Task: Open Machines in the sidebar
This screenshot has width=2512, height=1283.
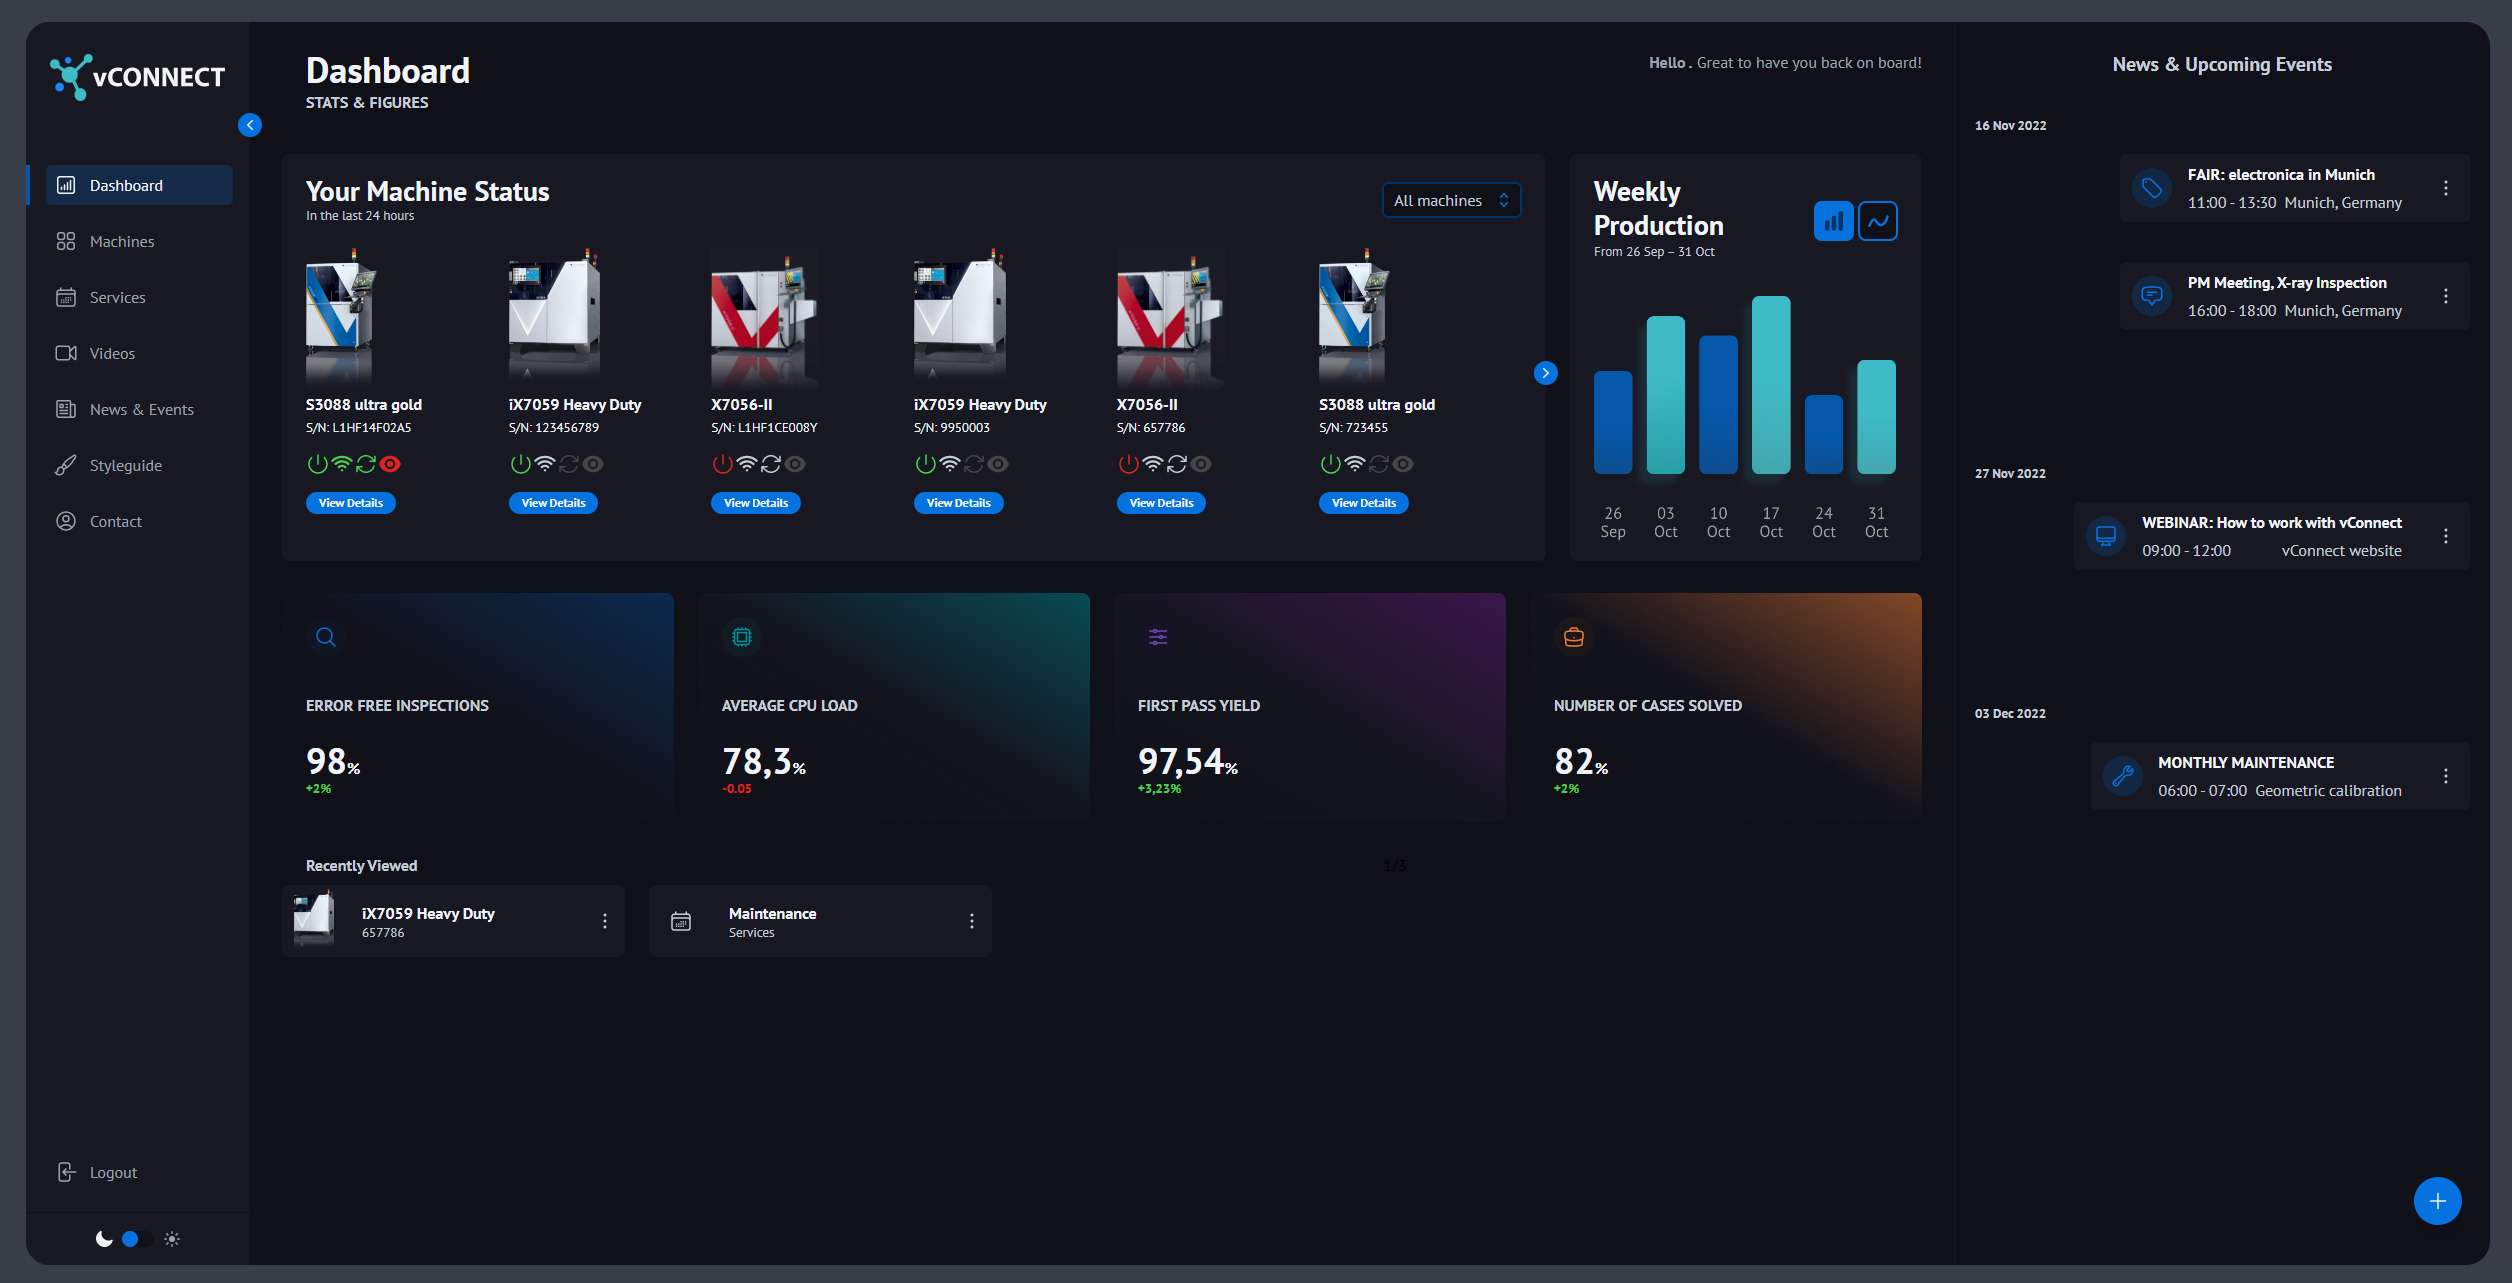Action: click(x=121, y=241)
